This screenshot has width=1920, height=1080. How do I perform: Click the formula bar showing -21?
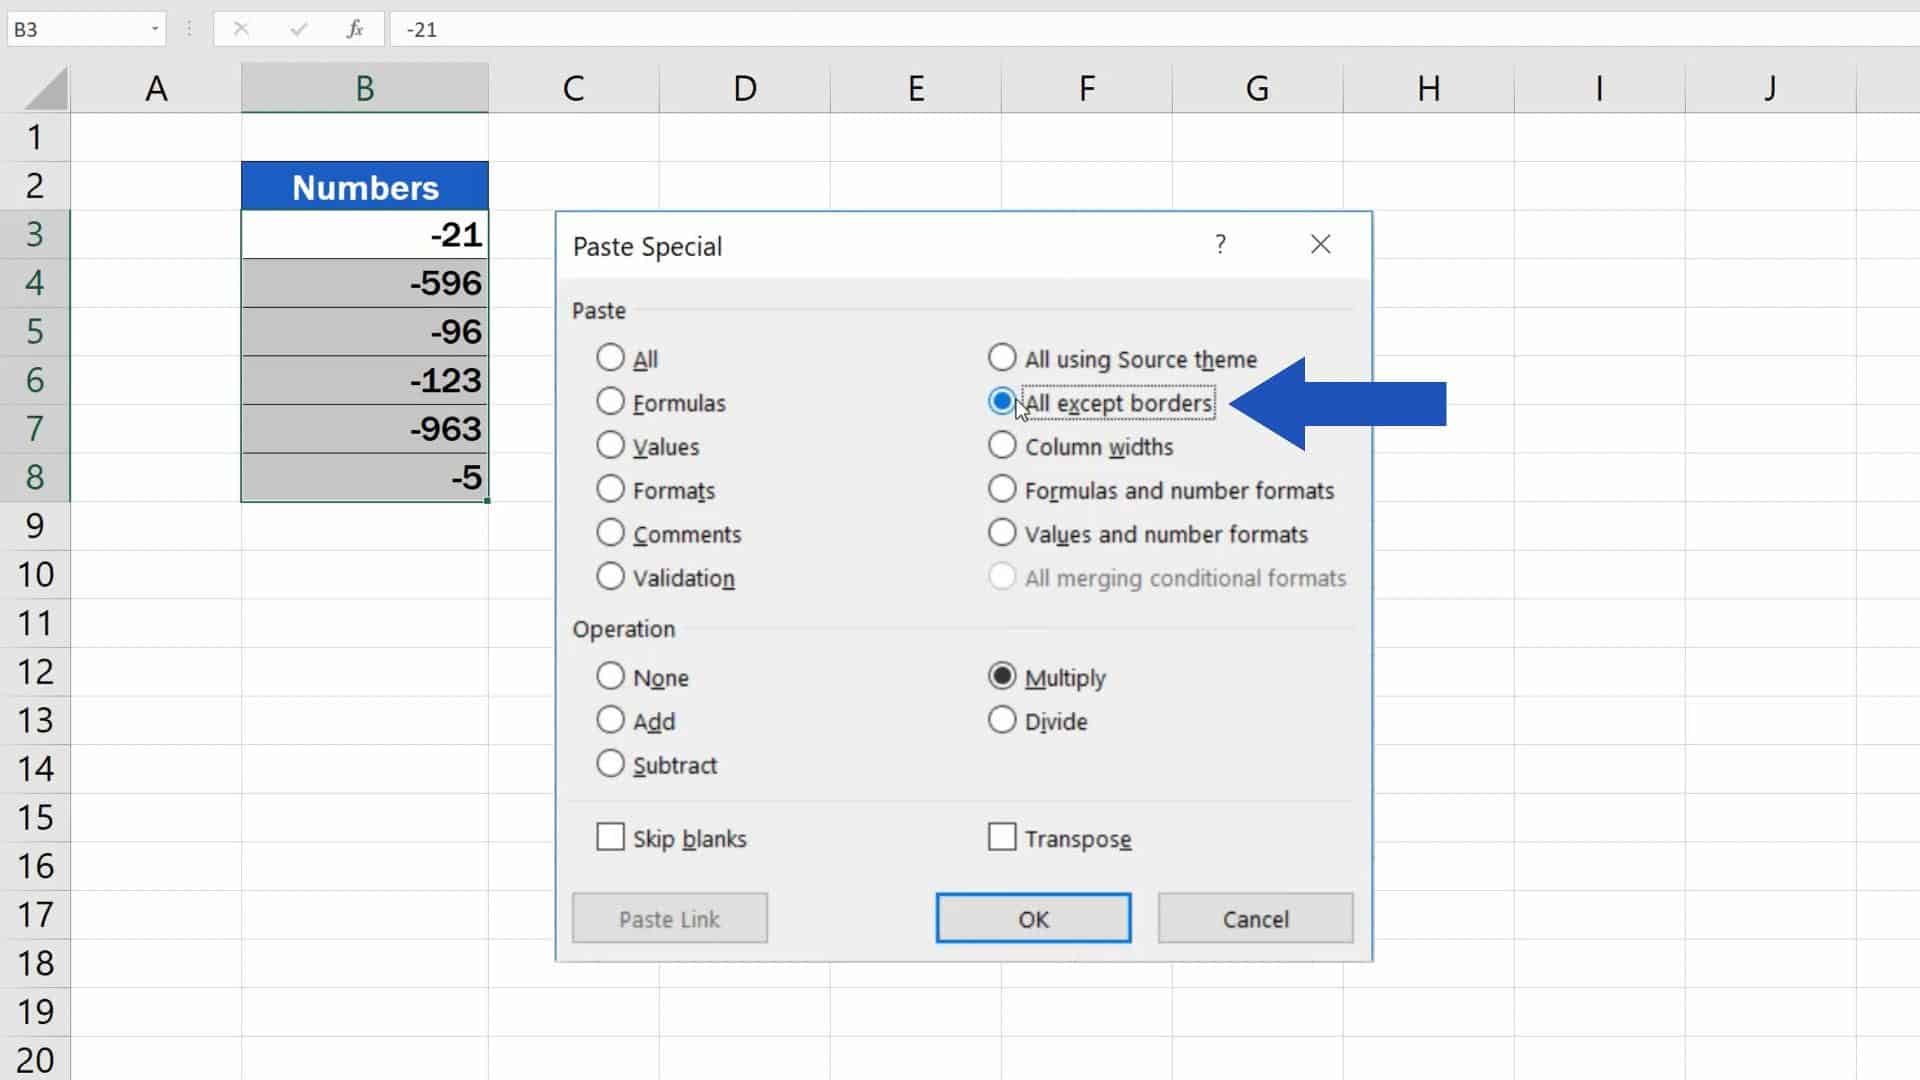click(x=1155, y=29)
